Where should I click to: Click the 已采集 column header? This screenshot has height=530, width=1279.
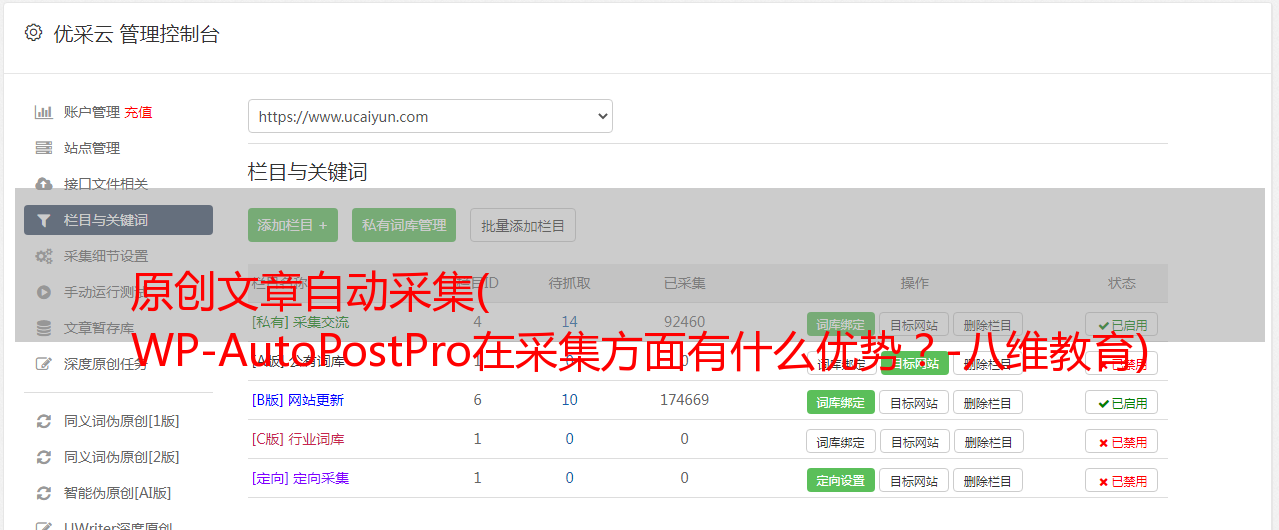coord(684,283)
